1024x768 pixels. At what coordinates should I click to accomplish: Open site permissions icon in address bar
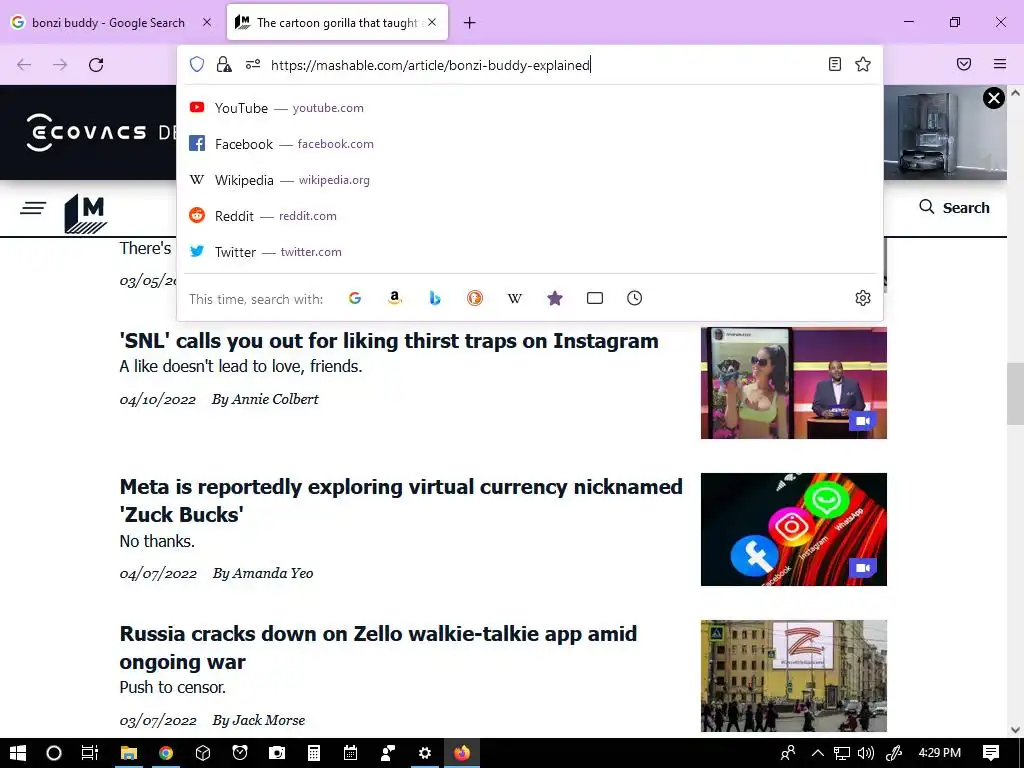(x=253, y=64)
